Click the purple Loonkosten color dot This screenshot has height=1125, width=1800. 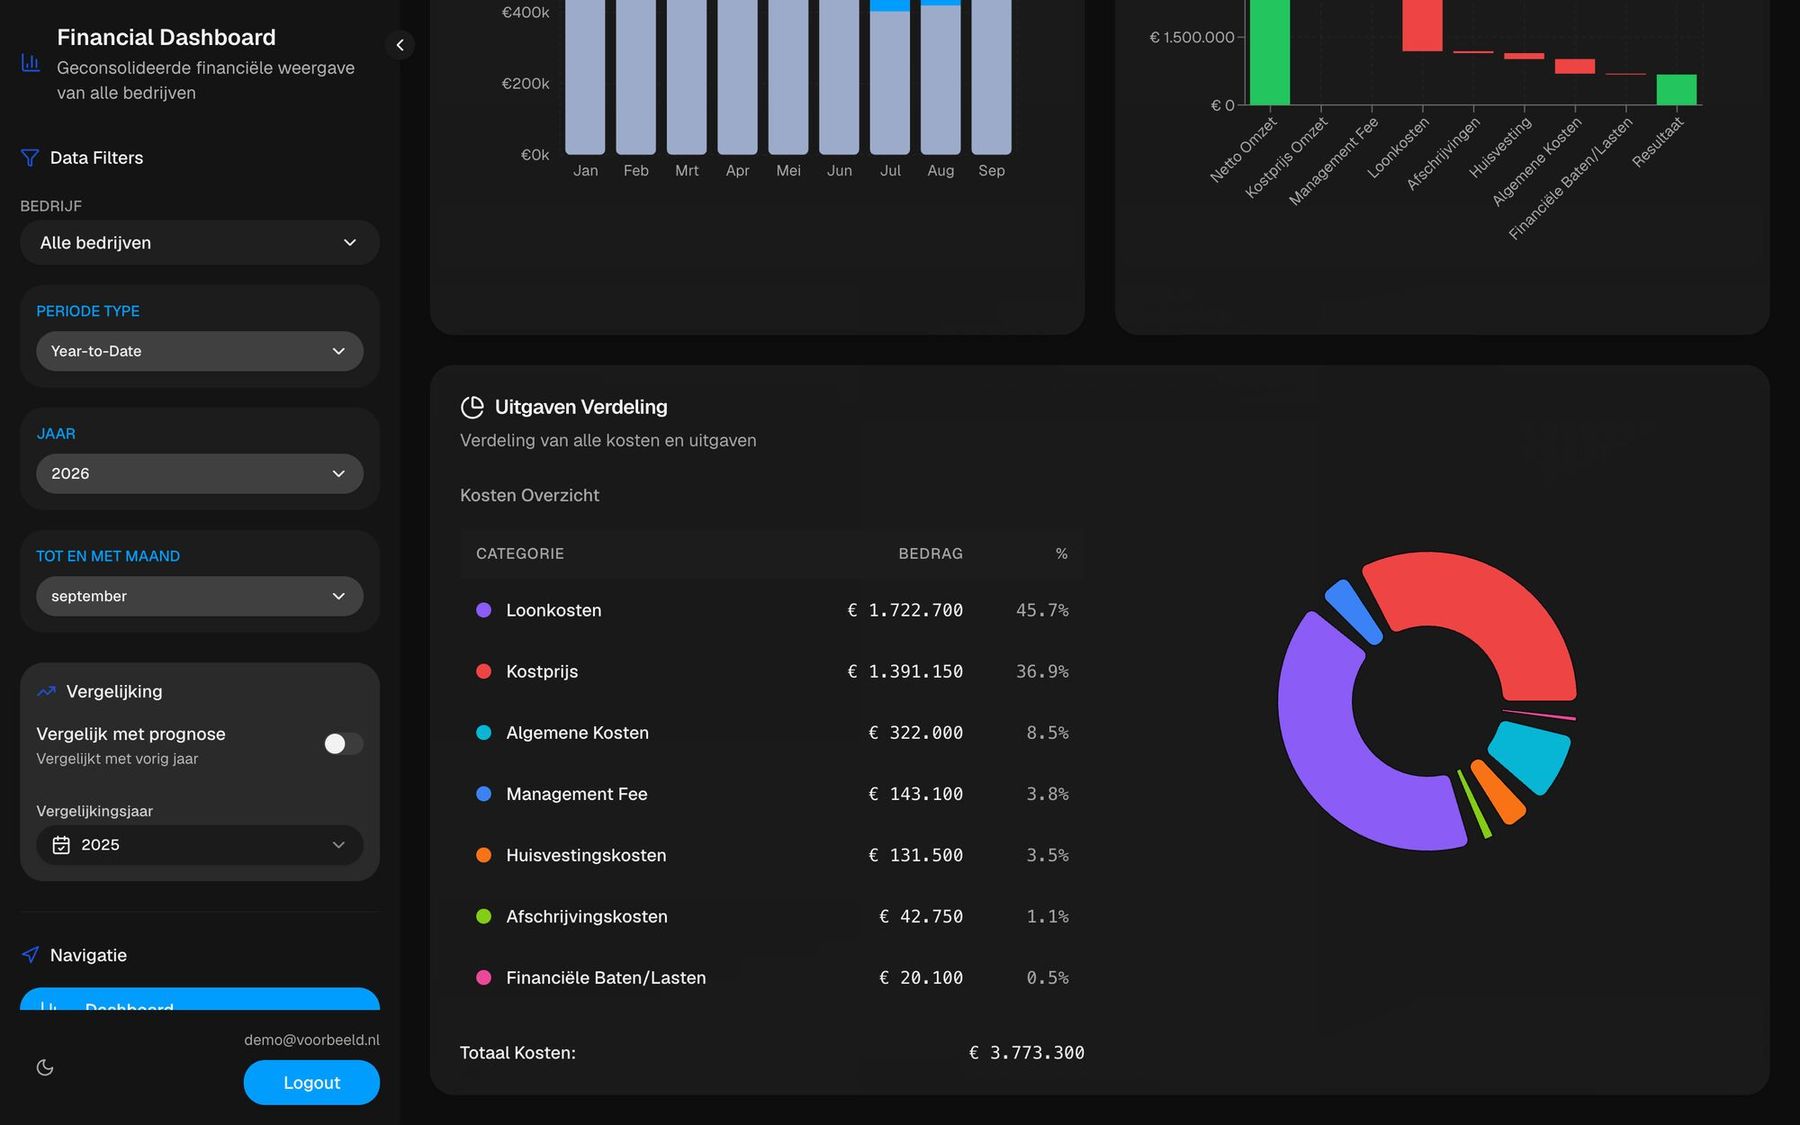click(484, 610)
